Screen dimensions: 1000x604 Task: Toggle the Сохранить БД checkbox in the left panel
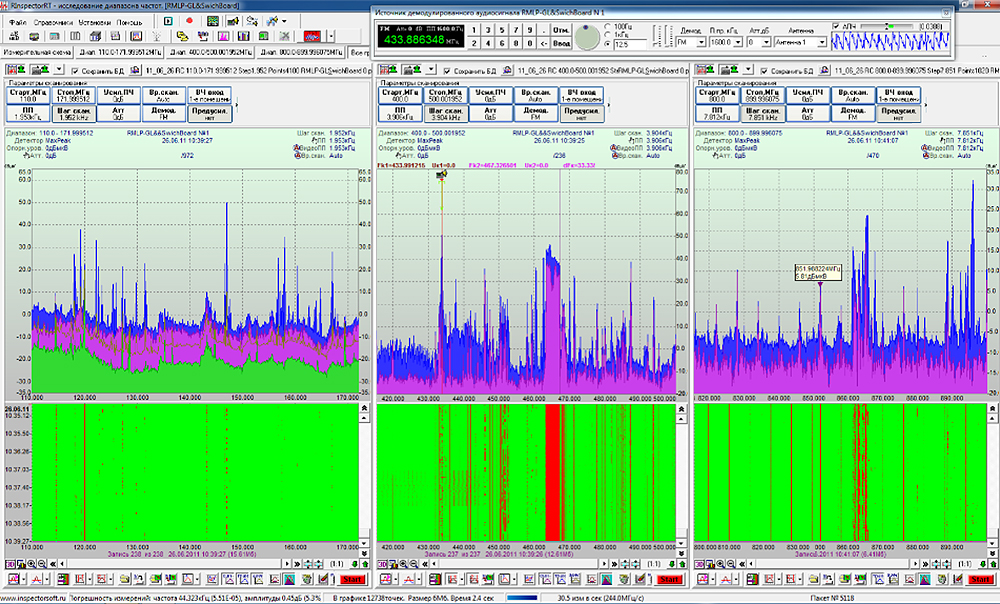pos(75,71)
